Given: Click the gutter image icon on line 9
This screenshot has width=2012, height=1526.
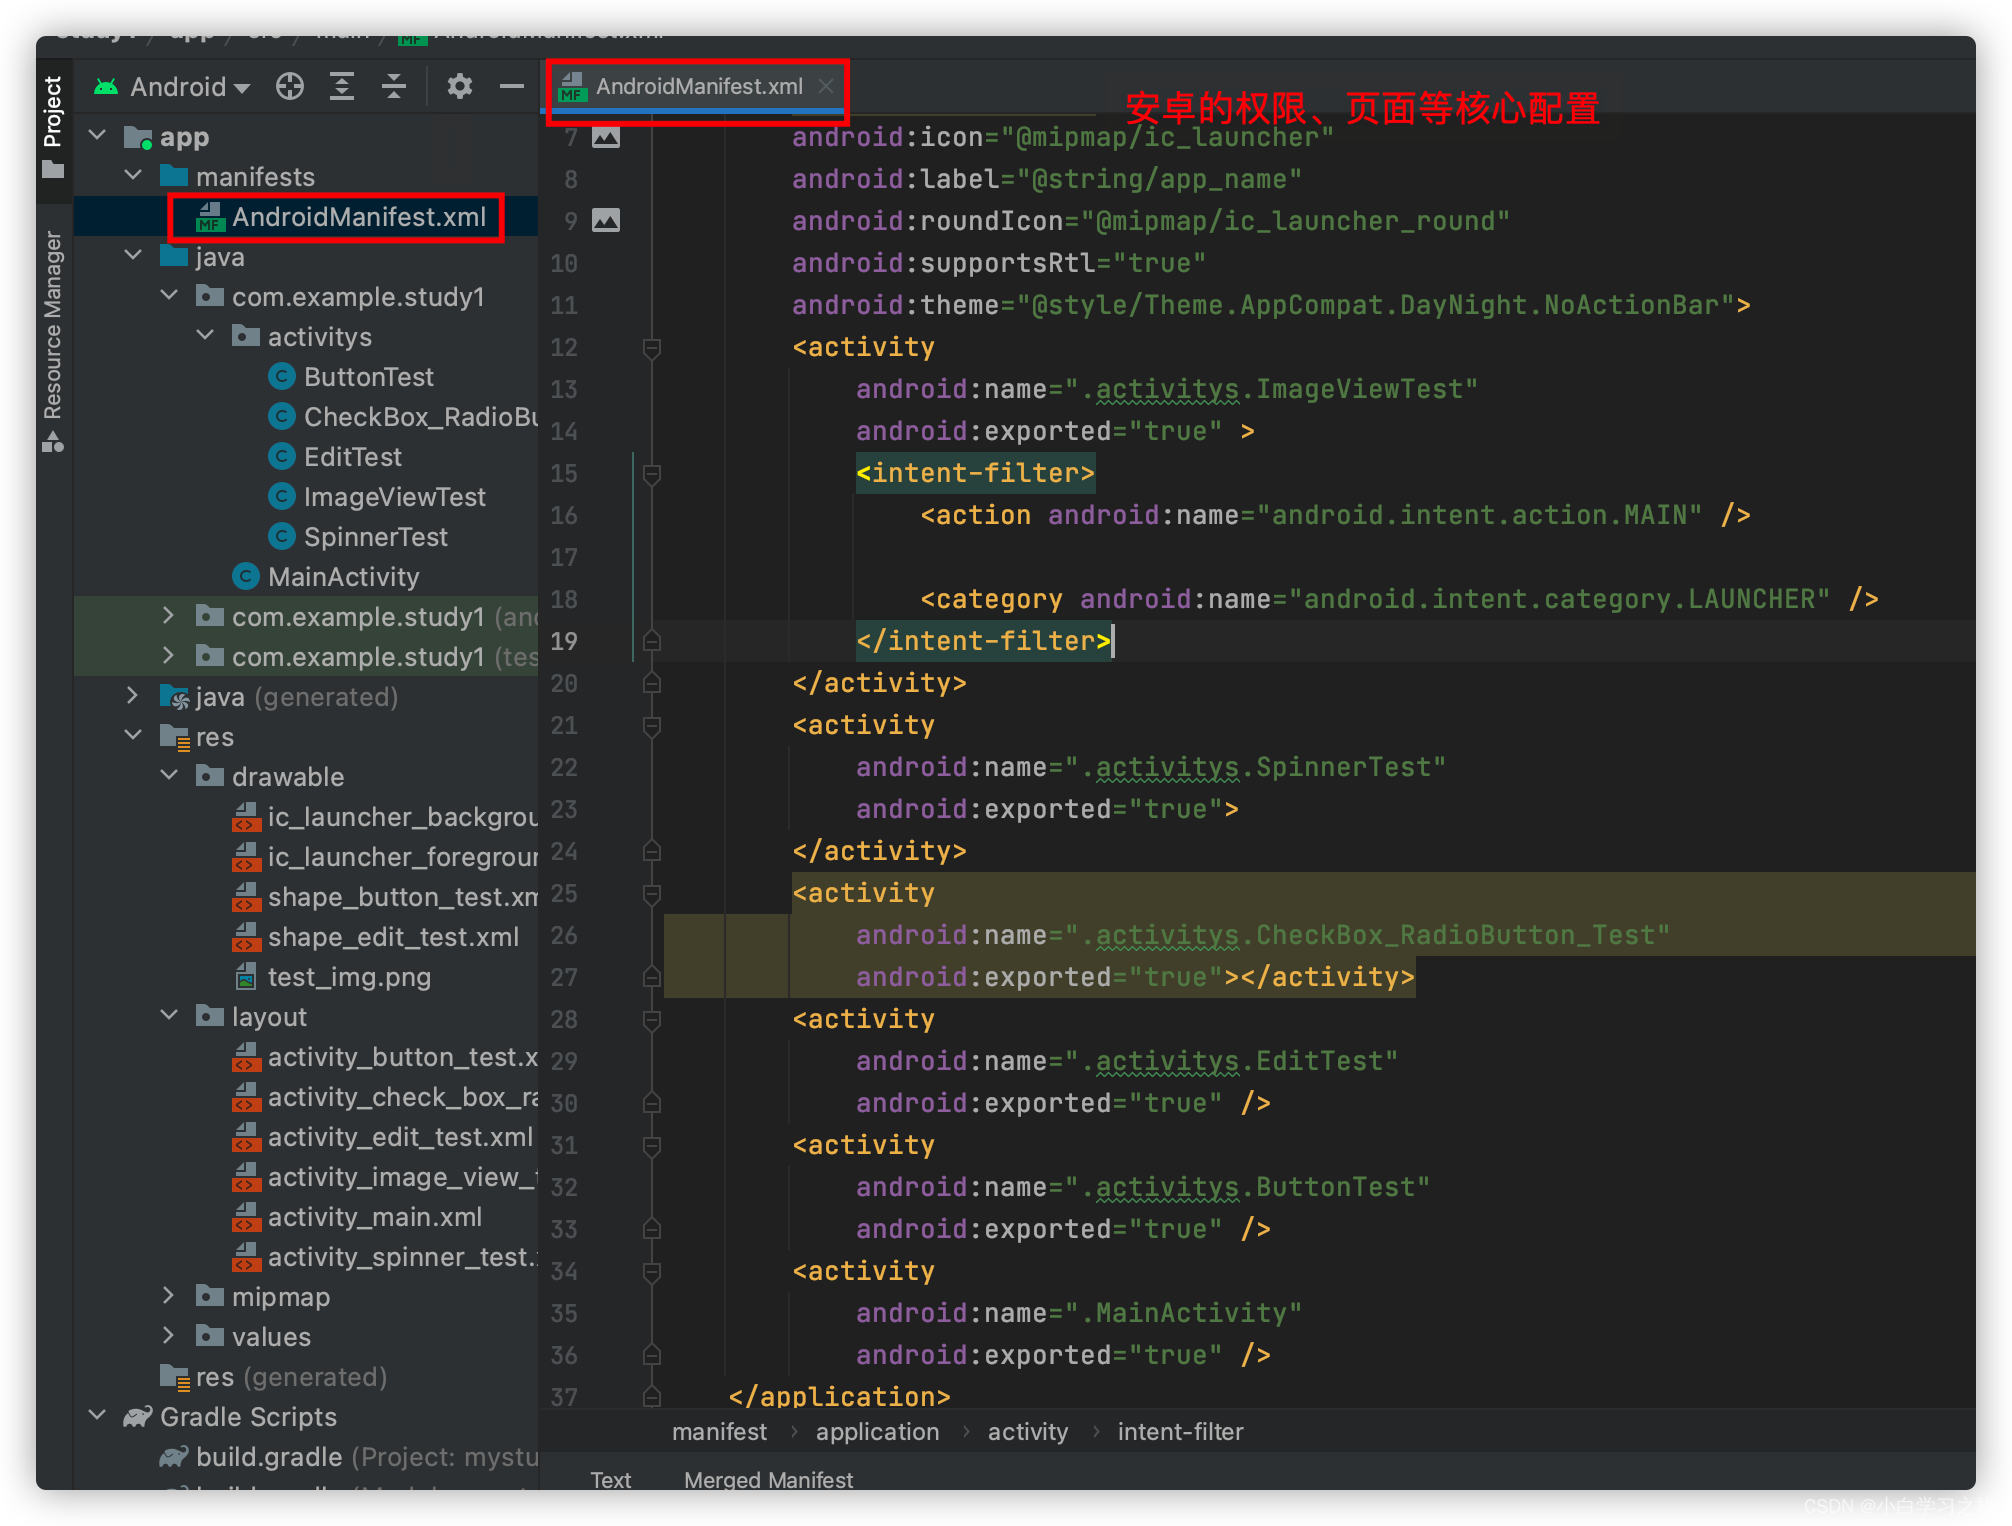Looking at the screenshot, I should point(606,220).
